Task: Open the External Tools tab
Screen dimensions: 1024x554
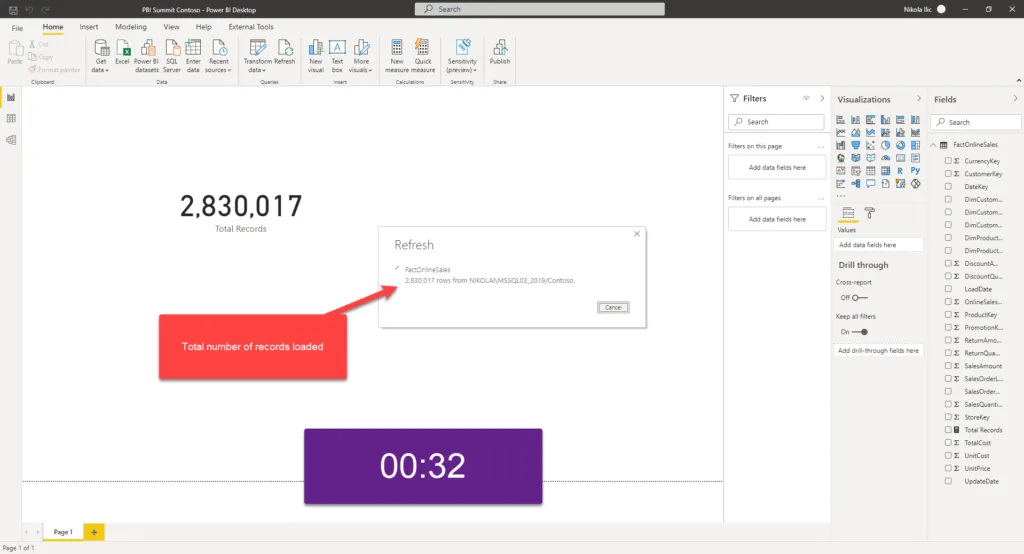Action: coord(251,27)
